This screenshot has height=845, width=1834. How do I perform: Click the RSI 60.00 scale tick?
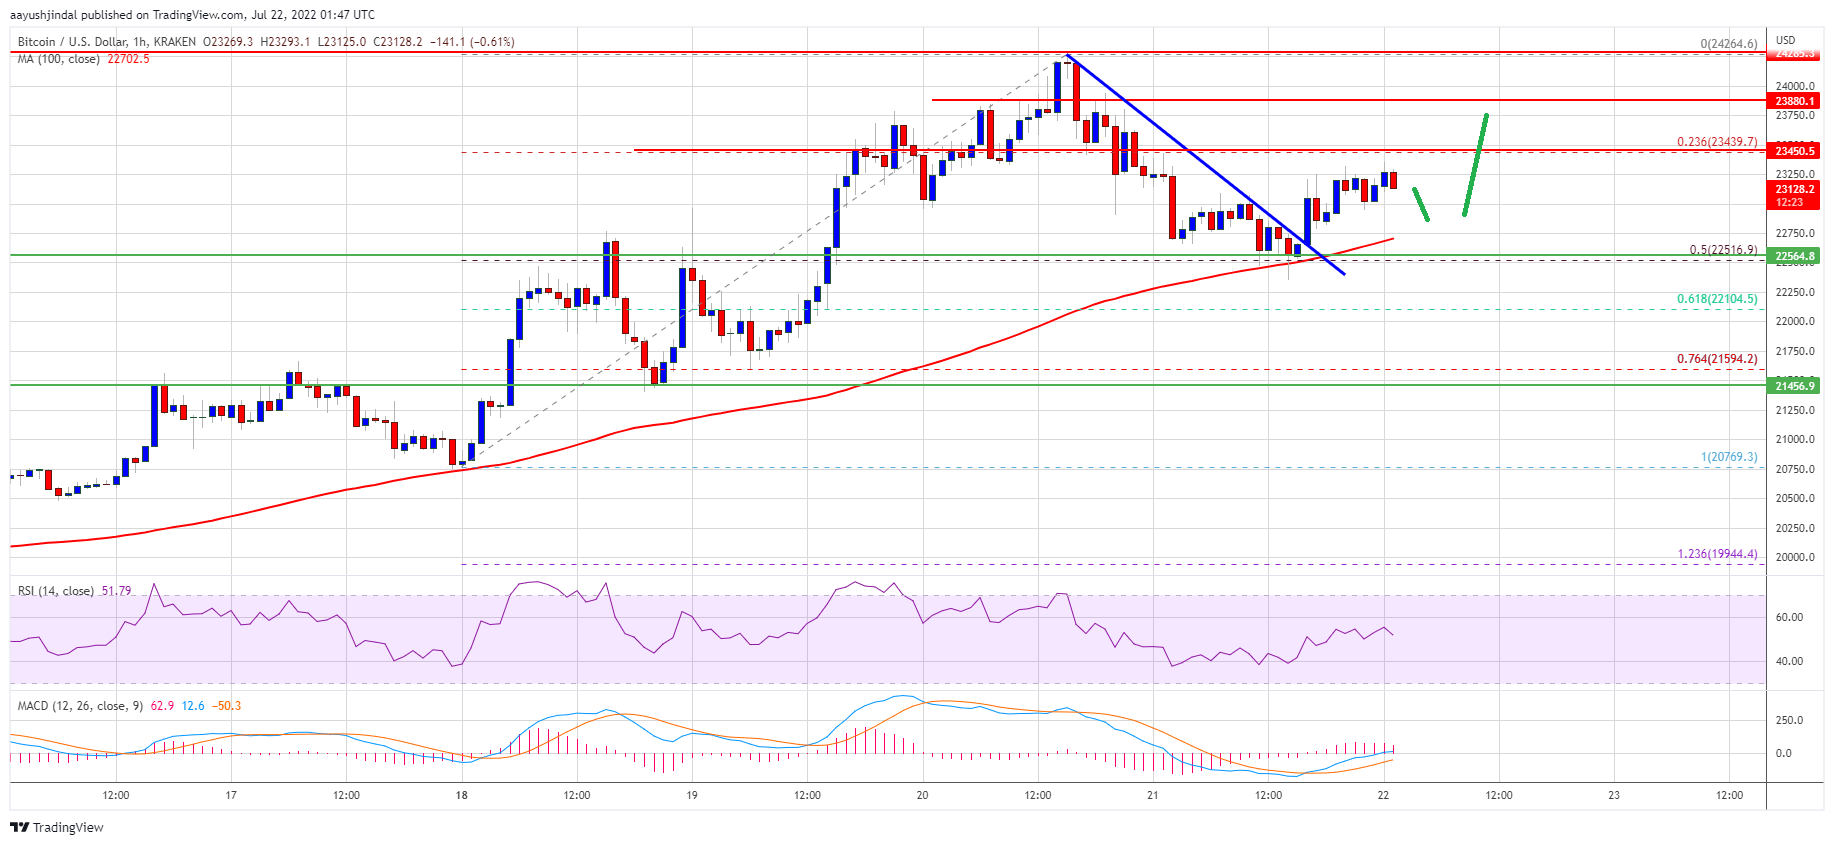pyautogui.click(x=1789, y=617)
